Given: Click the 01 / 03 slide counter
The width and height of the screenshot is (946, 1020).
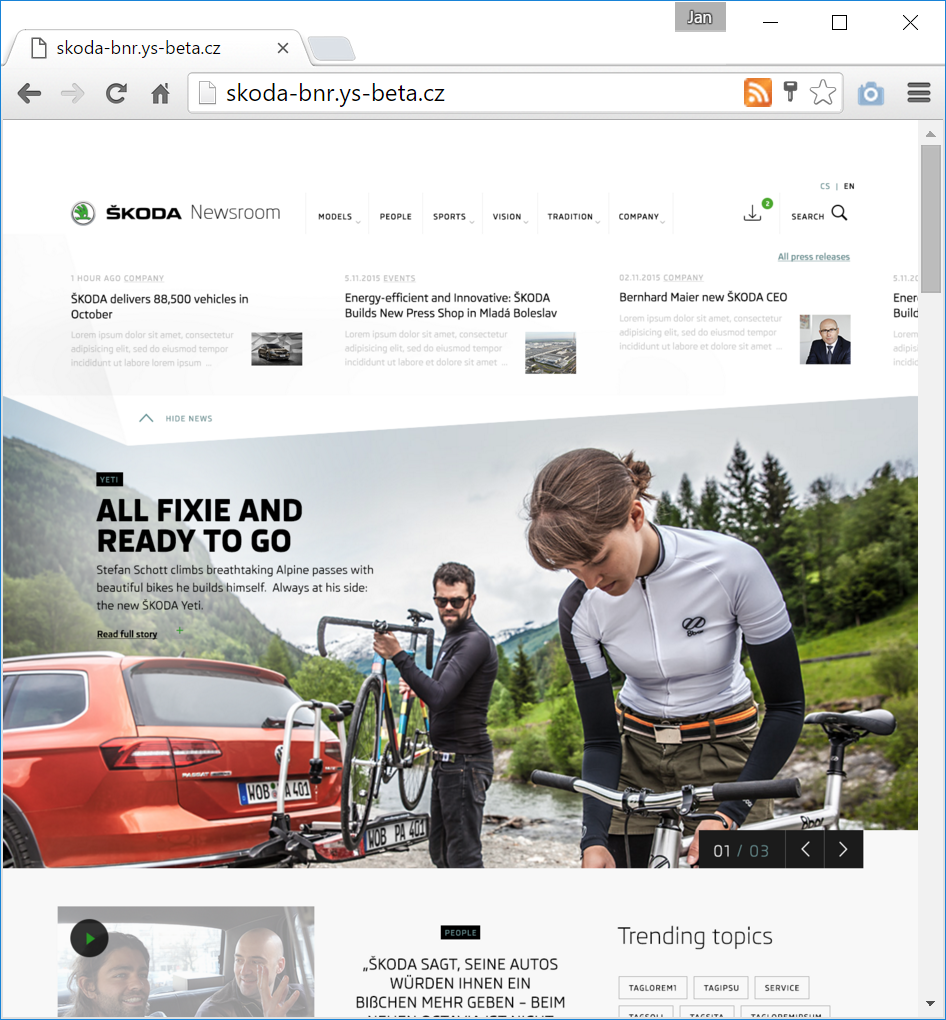Looking at the screenshot, I should click(x=741, y=850).
